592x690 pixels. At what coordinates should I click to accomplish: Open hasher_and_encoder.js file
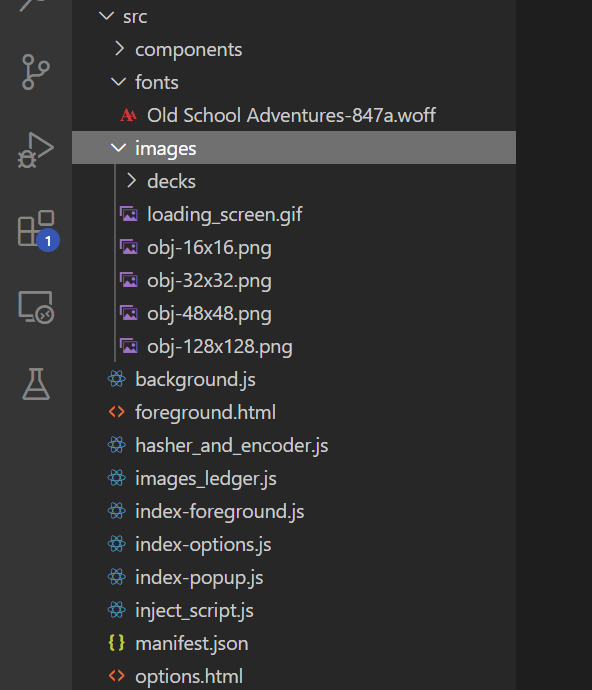[x=232, y=446]
